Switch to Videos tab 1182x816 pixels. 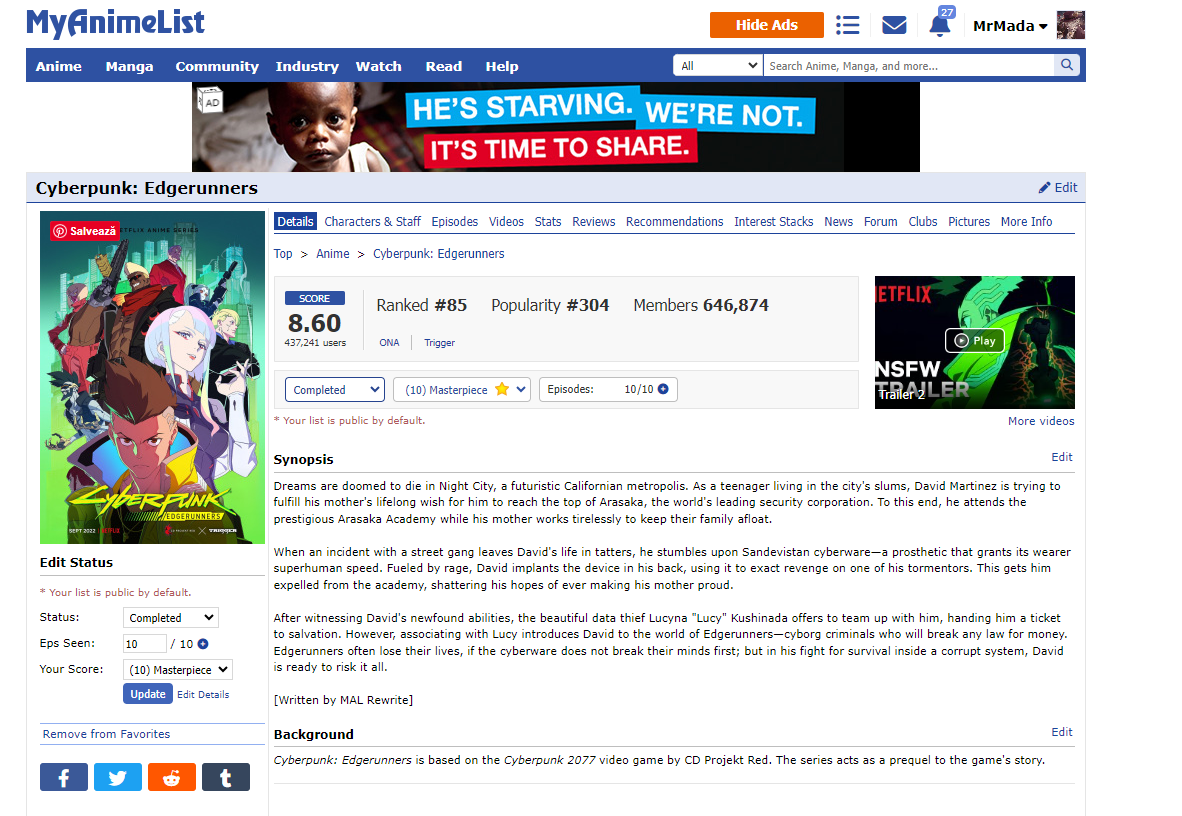(x=506, y=222)
